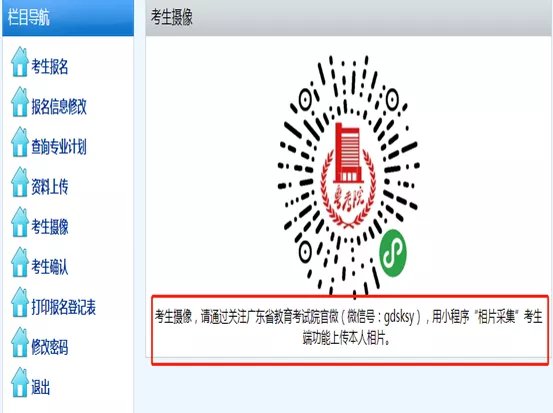Click 退出 to log out
553x413 pixels.
tap(41, 387)
